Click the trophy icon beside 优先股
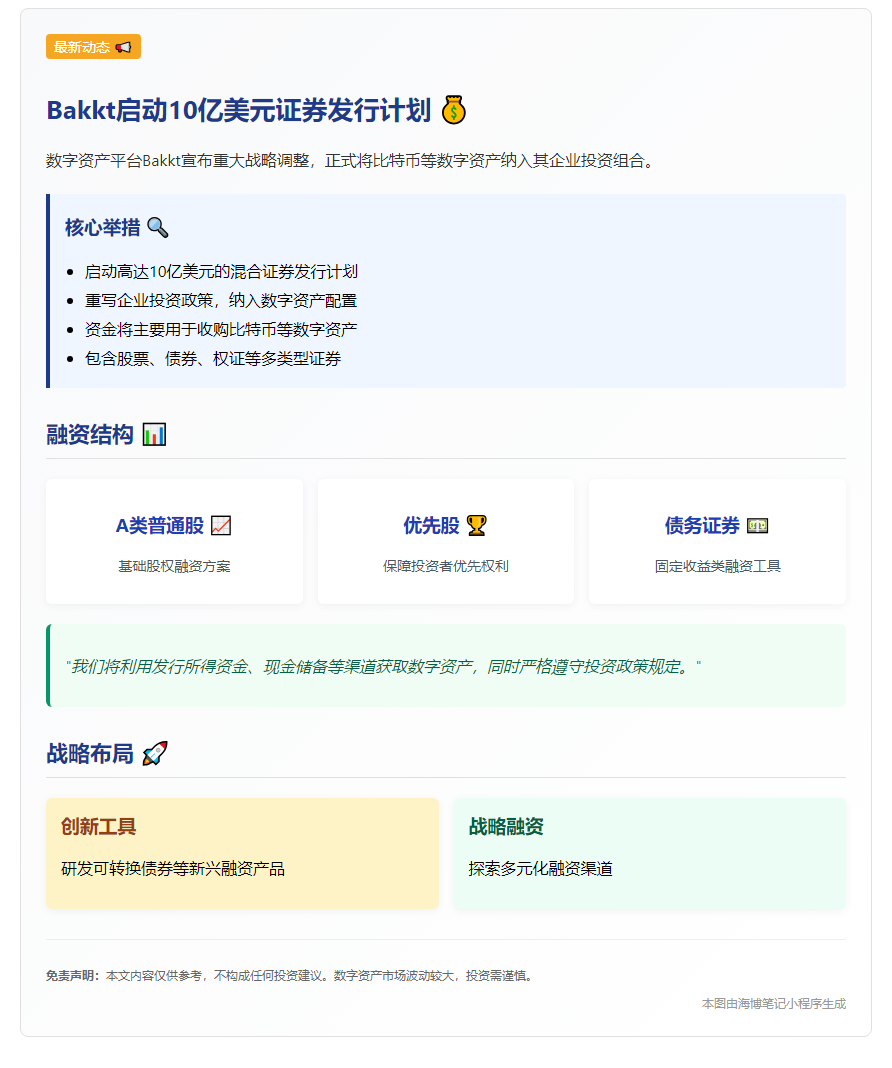The image size is (892, 1068). [x=477, y=526]
